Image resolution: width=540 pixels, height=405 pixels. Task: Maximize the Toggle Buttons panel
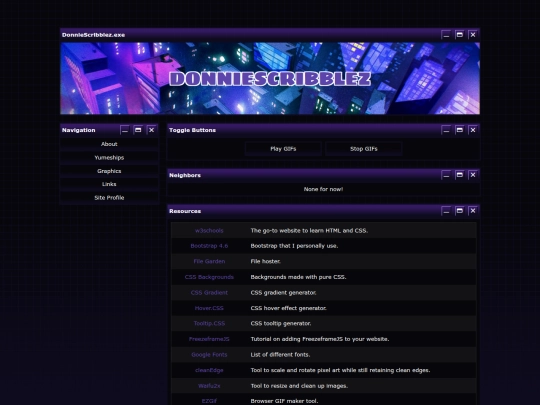459,130
